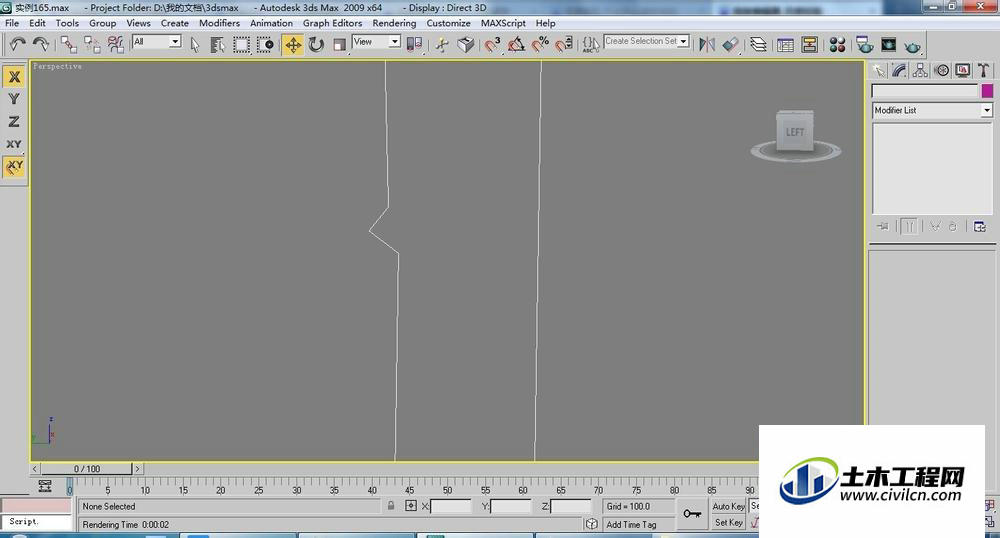Activate the Select and Move tool
1000x538 pixels.
click(293, 44)
